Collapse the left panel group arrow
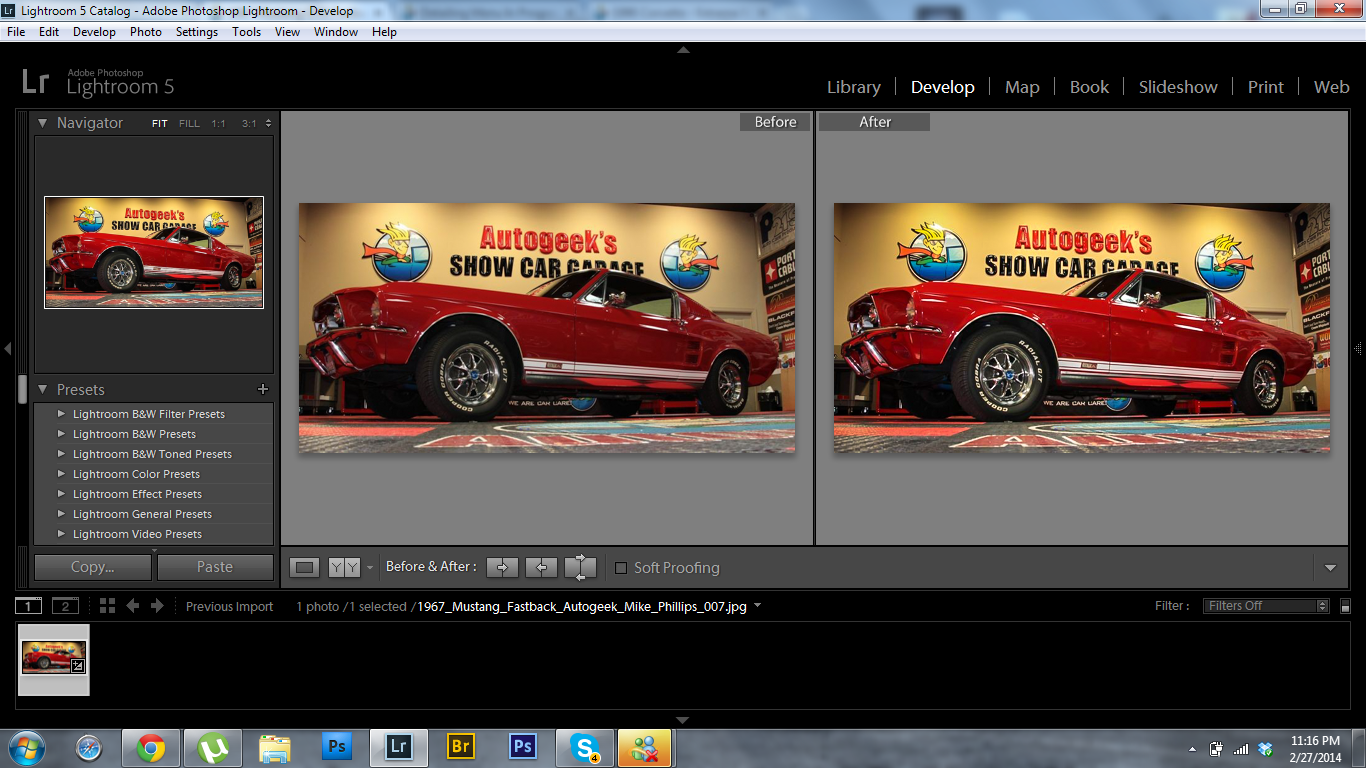Image resolution: width=1366 pixels, height=768 pixels. click(x=7, y=348)
